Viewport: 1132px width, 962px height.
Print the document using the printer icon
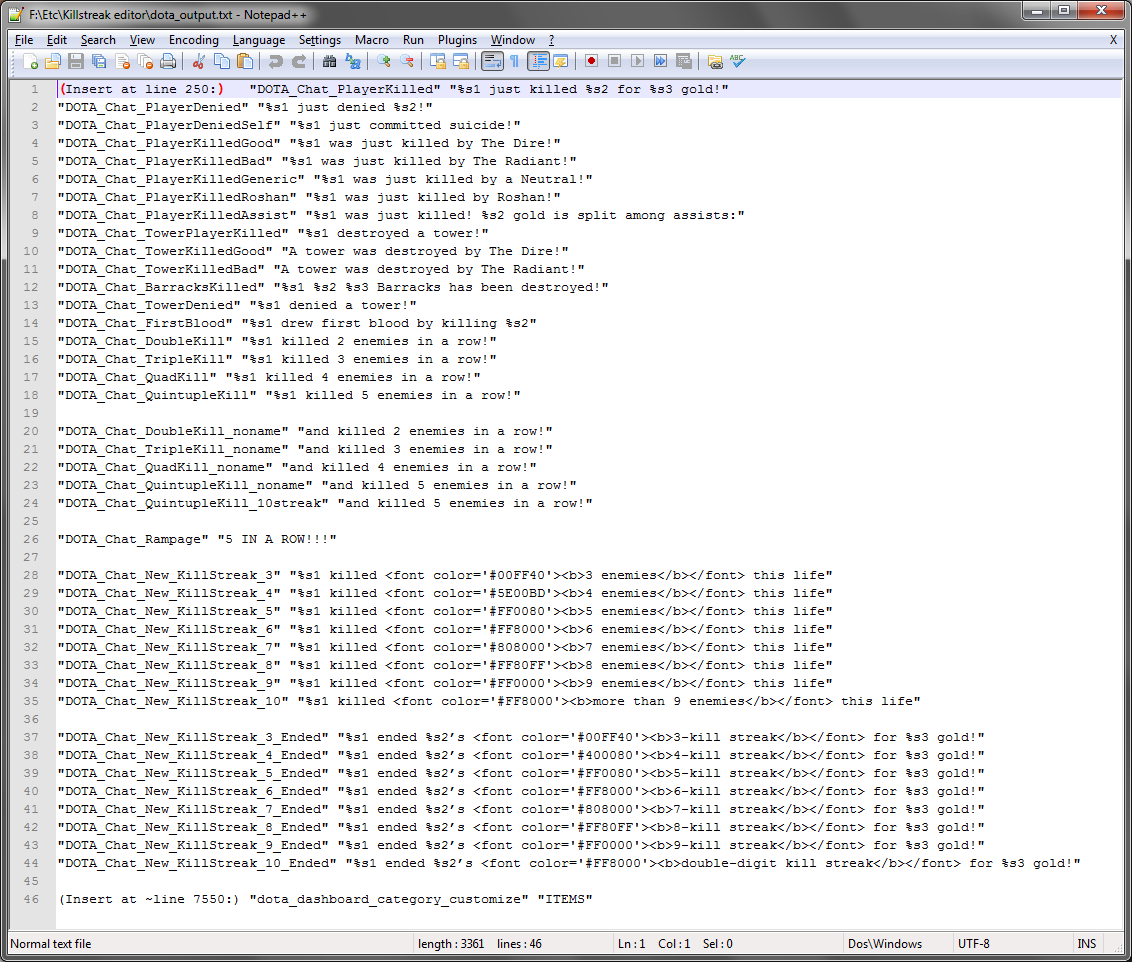click(x=168, y=61)
